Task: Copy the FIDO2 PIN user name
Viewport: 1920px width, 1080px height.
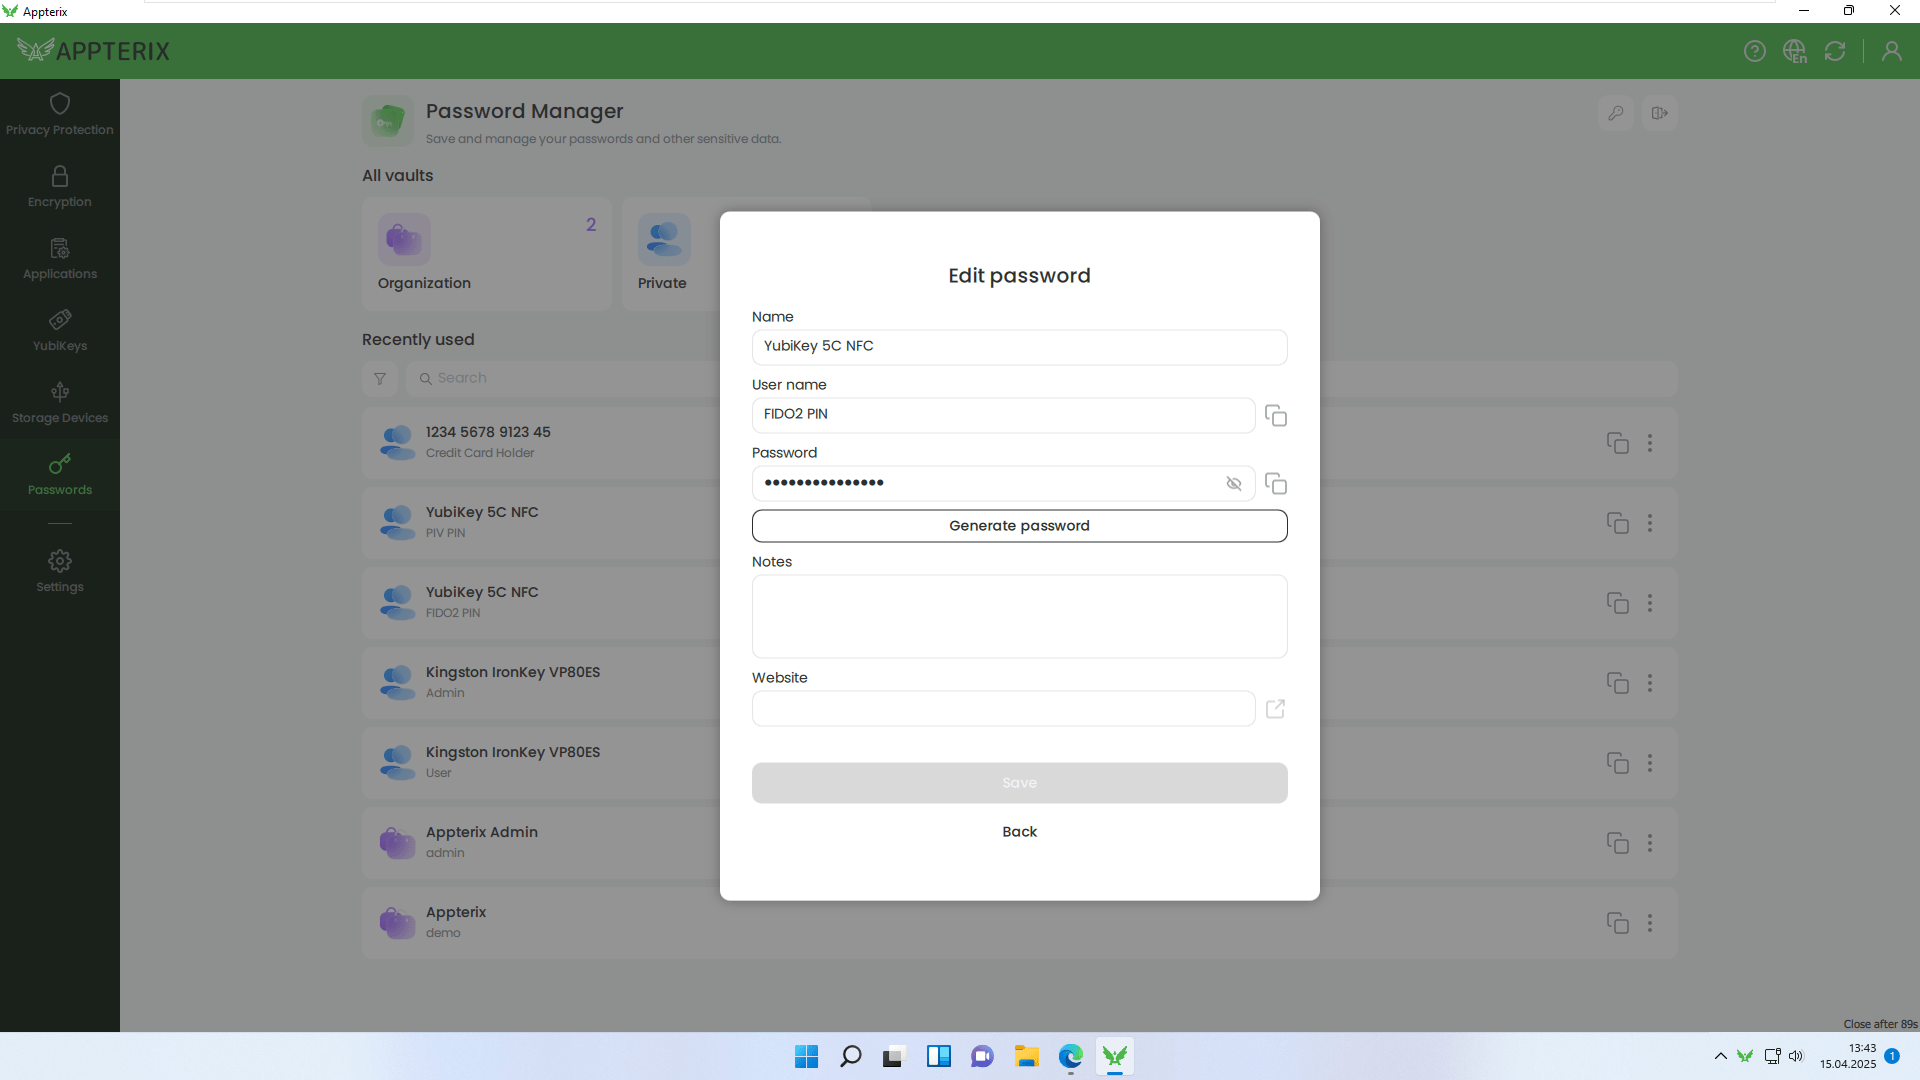Action: coord(1275,416)
